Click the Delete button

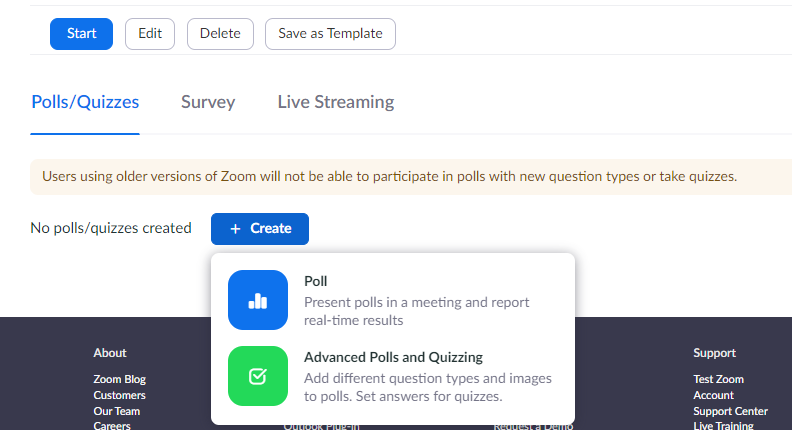(x=220, y=33)
